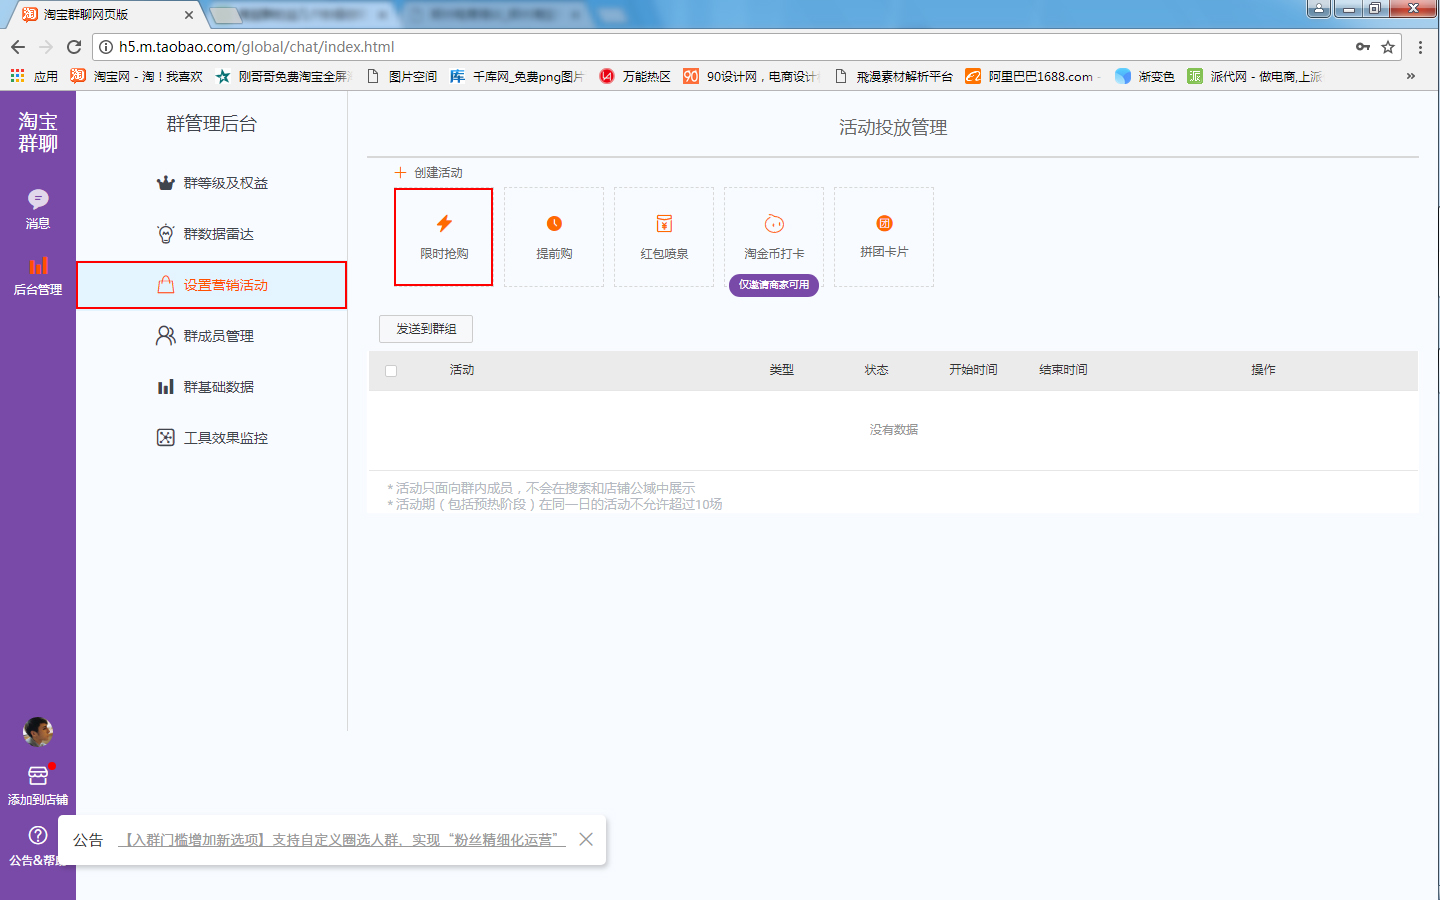Click the 类型 column header
The height and width of the screenshot is (900, 1440).
coord(782,370)
